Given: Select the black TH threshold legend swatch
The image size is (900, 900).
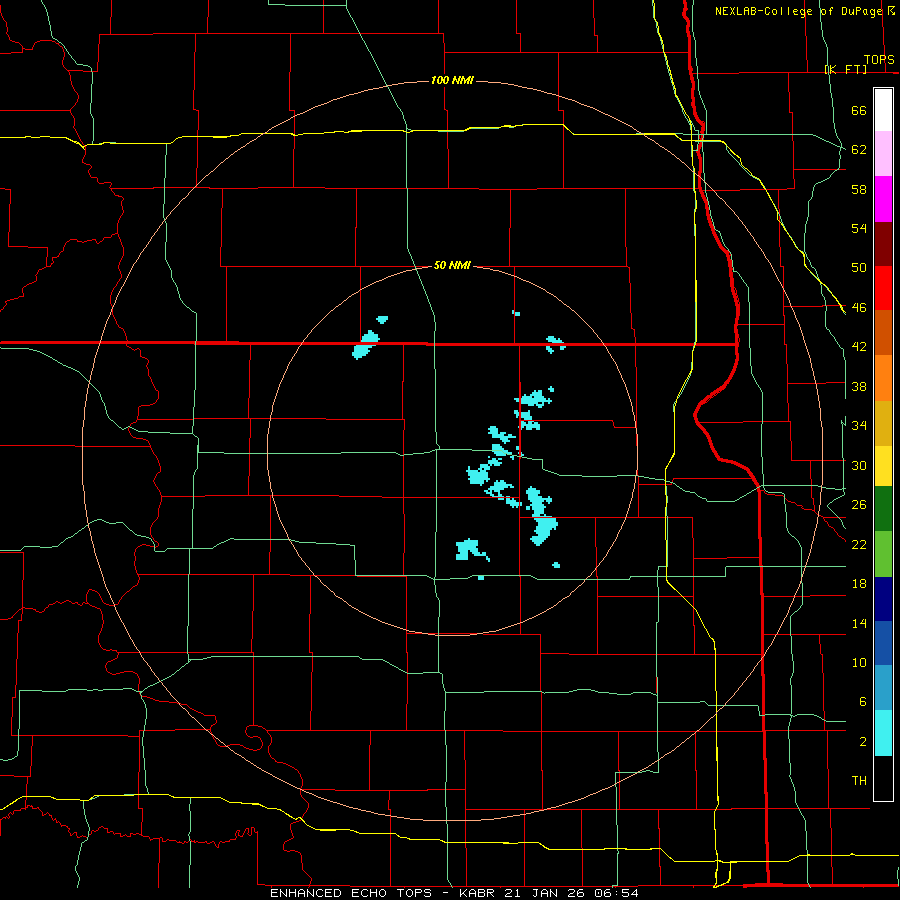Looking at the screenshot, I should [x=883, y=778].
